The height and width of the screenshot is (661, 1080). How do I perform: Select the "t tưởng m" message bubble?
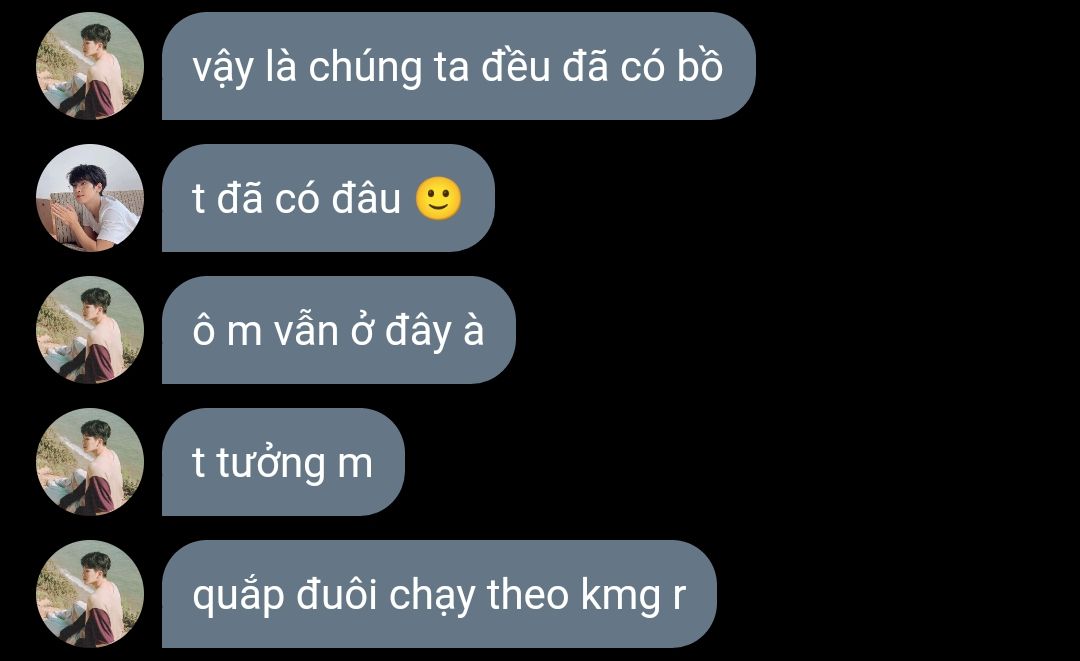click(x=283, y=463)
